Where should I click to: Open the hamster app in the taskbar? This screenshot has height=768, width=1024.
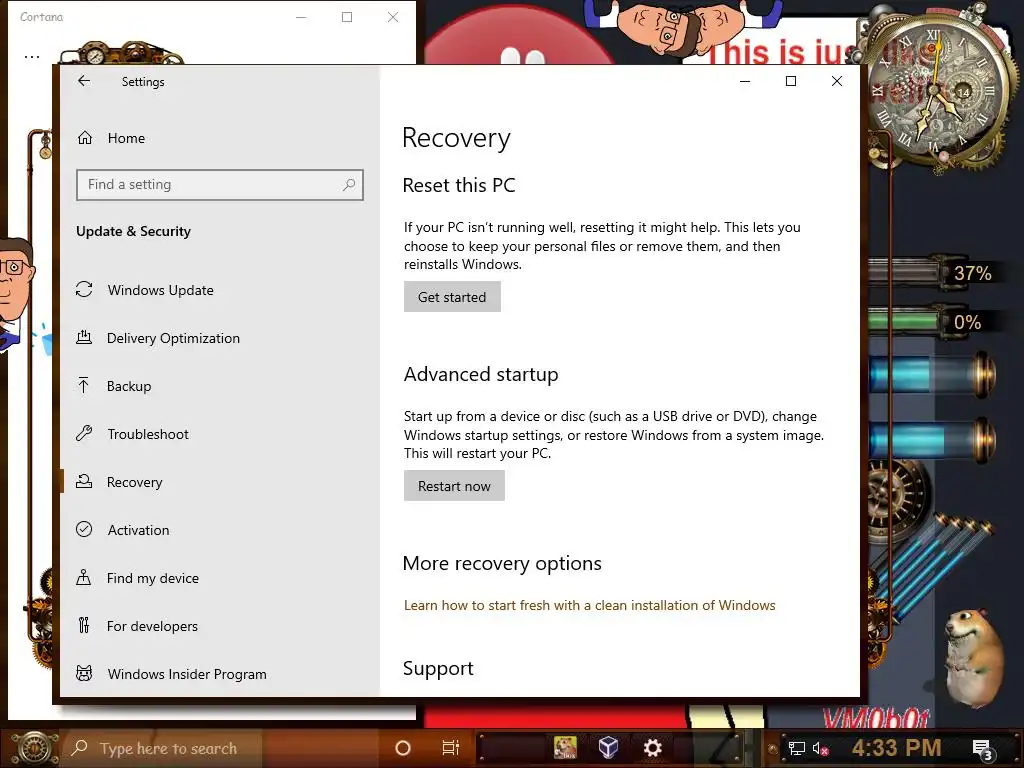tap(565, 748)
